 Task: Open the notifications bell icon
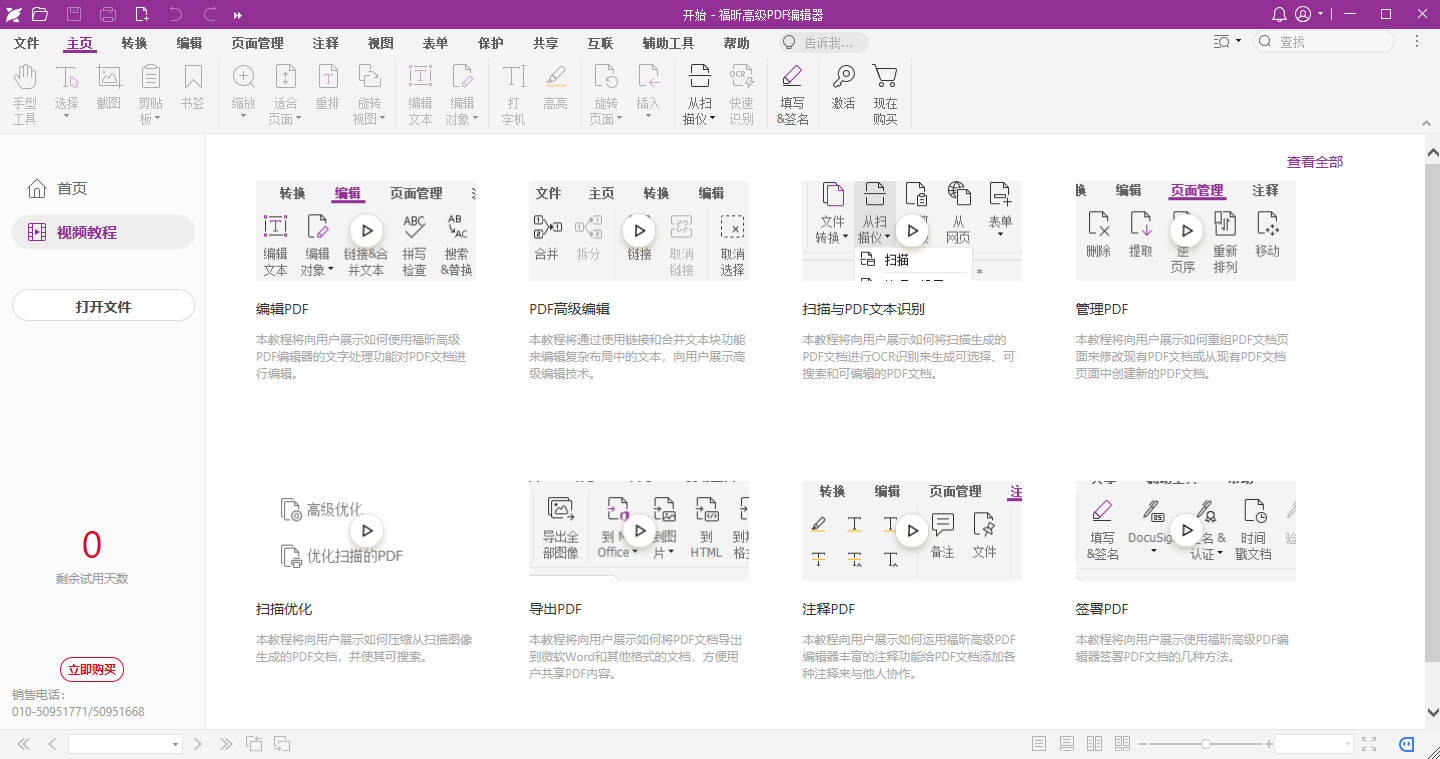[x=1279, y=14]
